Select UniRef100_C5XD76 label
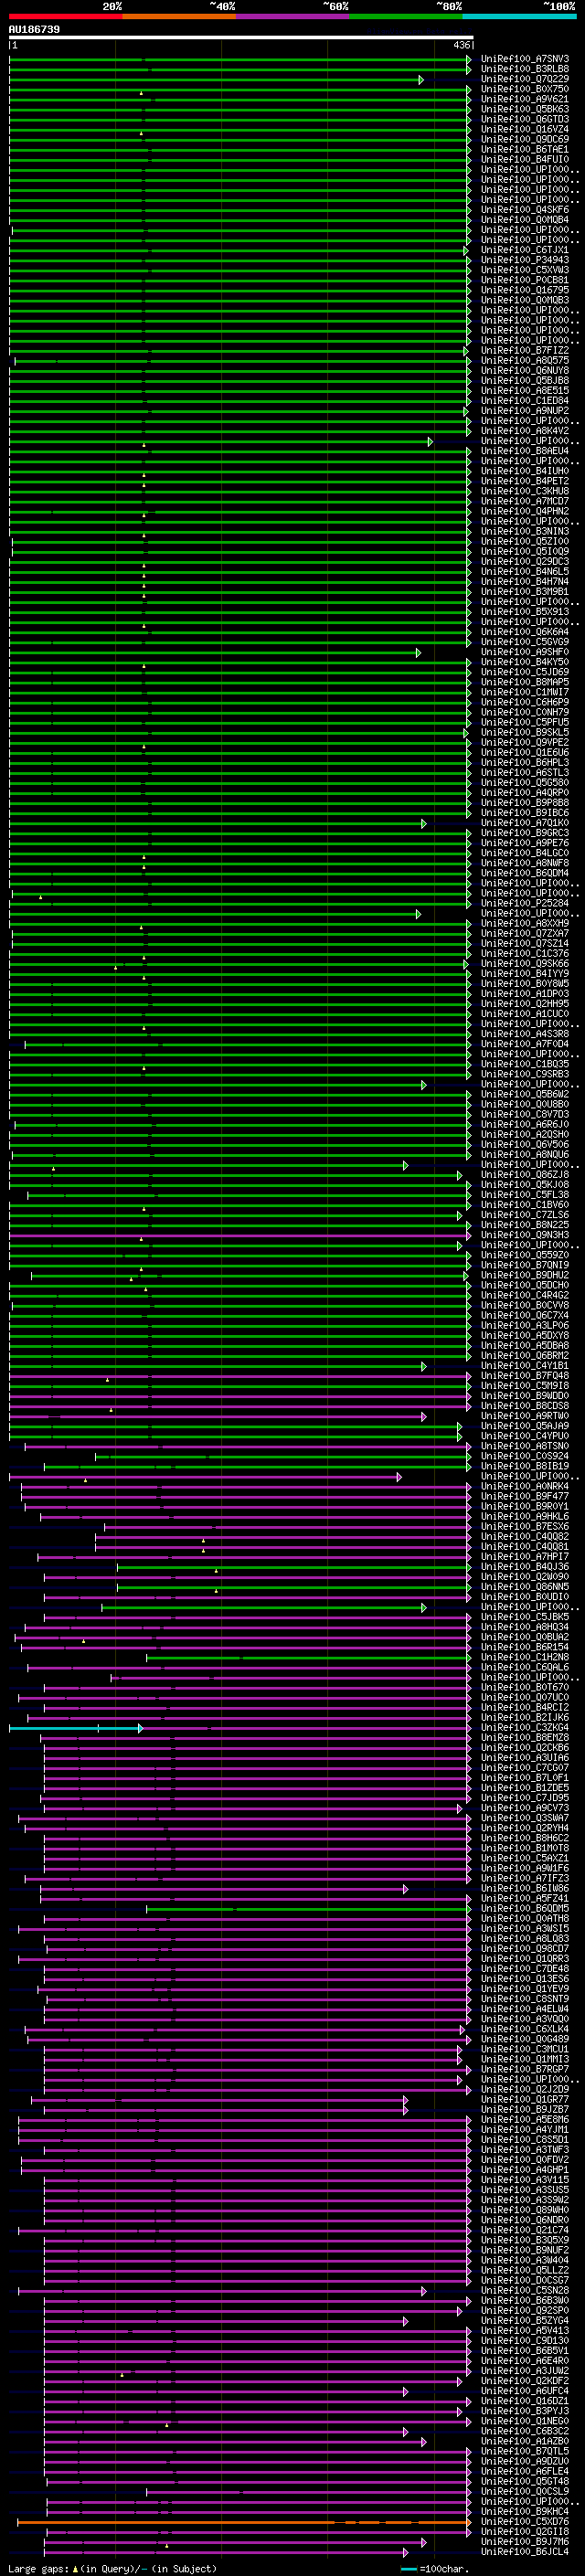 [525, 2522]
